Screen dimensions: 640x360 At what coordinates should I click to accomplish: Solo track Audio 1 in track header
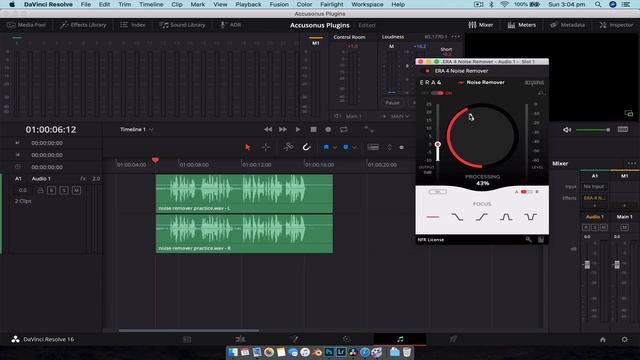(64, 190)
